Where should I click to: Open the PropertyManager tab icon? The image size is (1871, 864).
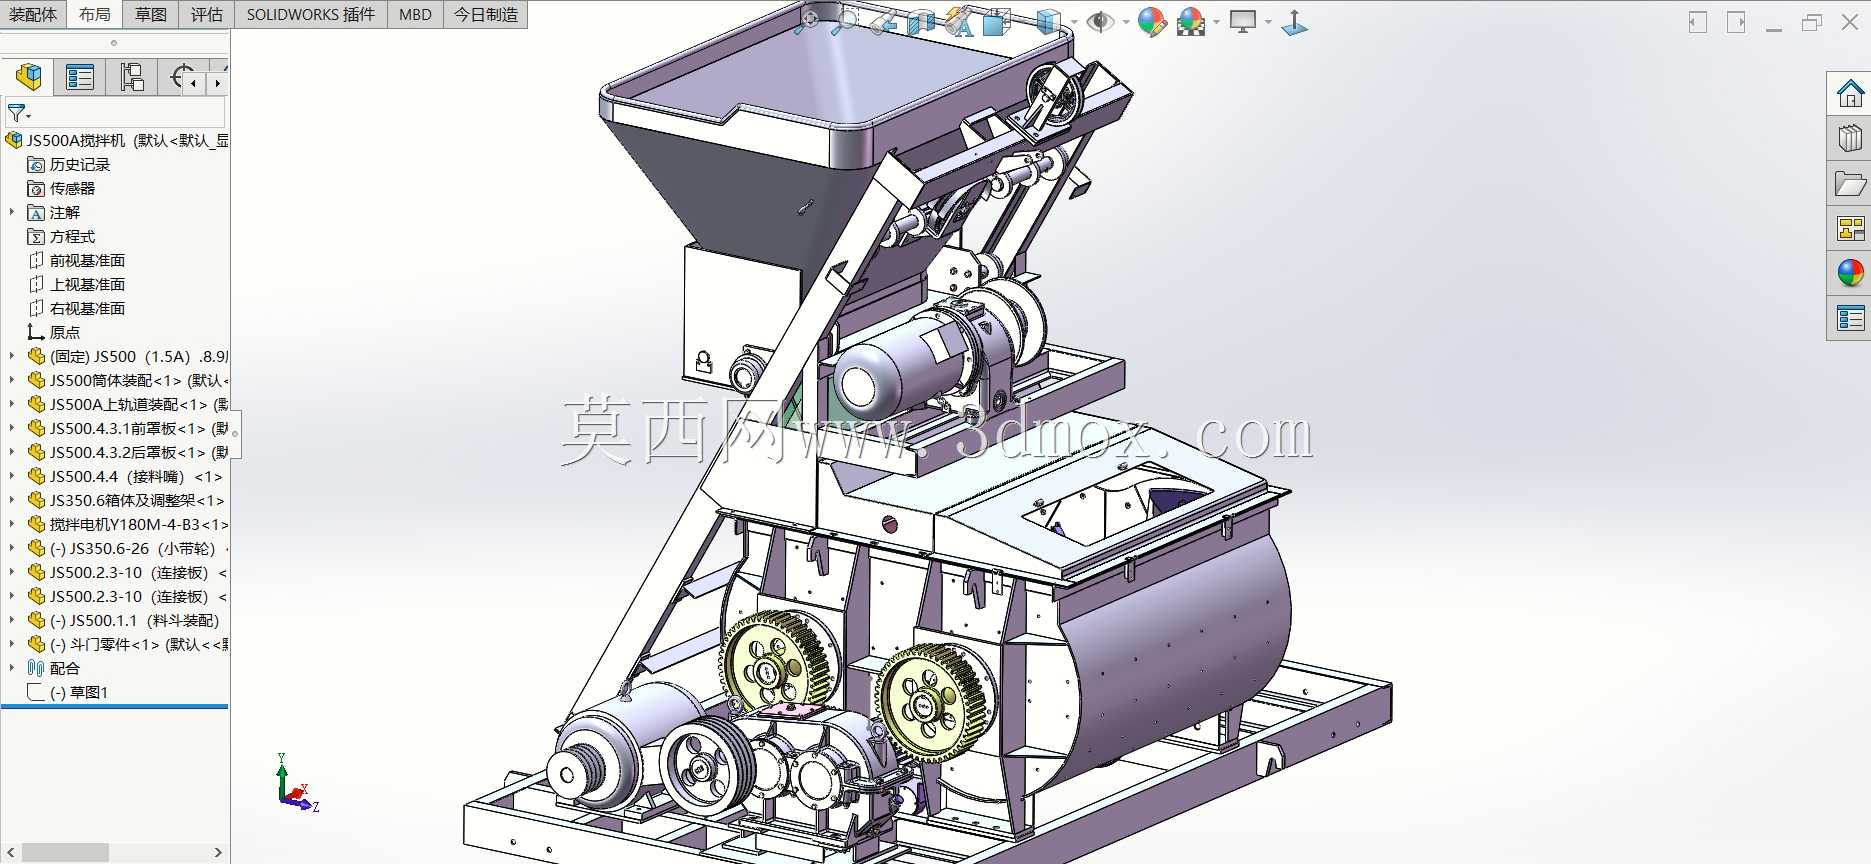pos(79,77)
